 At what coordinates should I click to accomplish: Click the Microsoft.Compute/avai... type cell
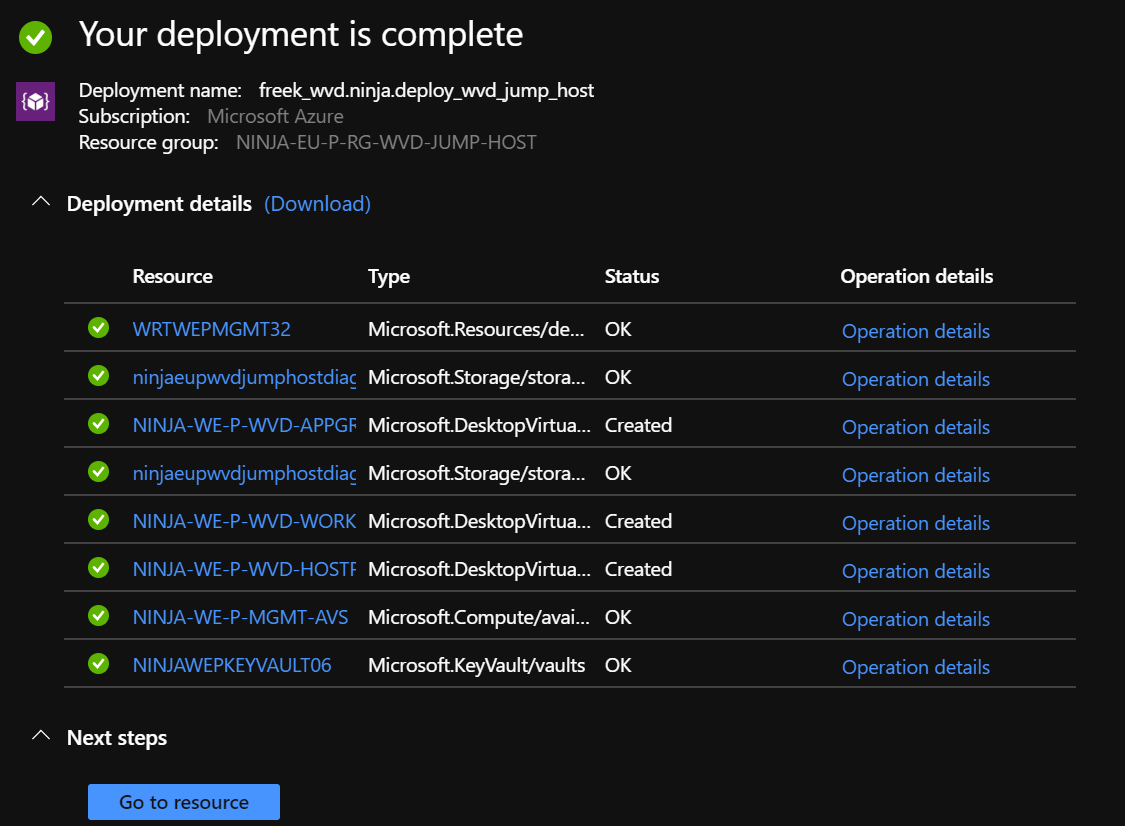[479, 618]
